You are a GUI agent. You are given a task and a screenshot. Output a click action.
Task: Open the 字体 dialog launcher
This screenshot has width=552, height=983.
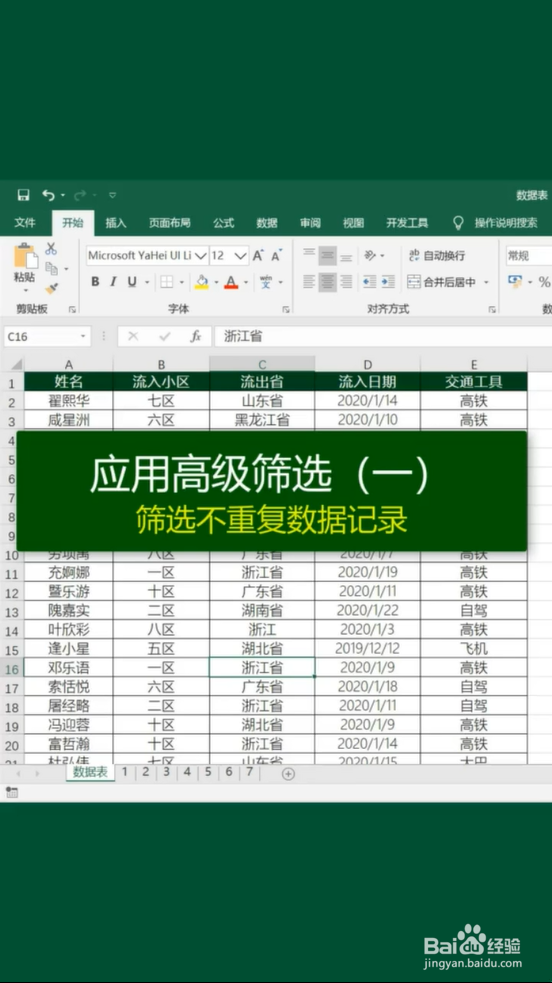tap(286, 309)
